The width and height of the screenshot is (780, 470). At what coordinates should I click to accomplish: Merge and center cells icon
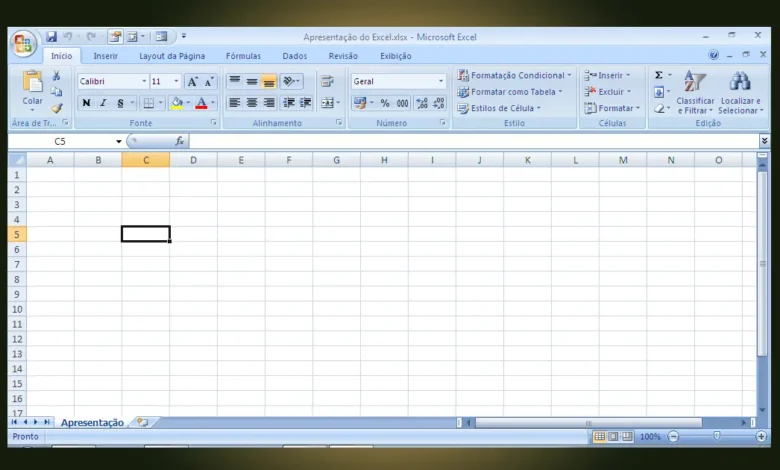[327, 103]
